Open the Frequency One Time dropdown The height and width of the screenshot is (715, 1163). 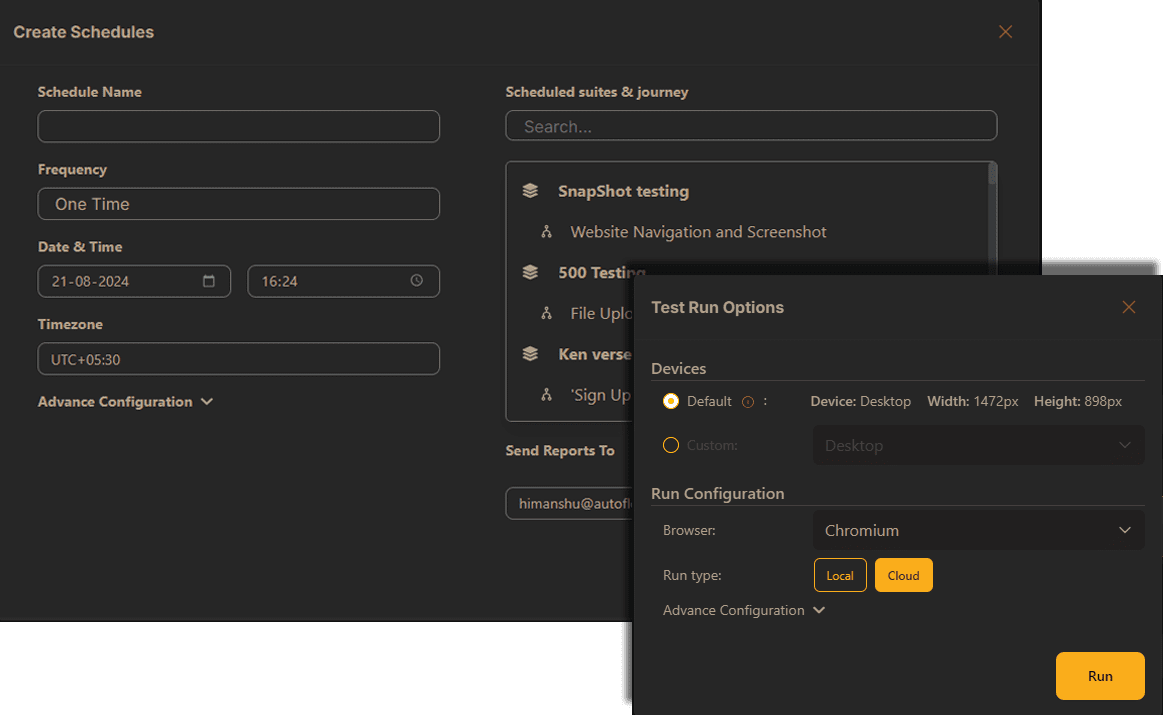tap(239, 204)
